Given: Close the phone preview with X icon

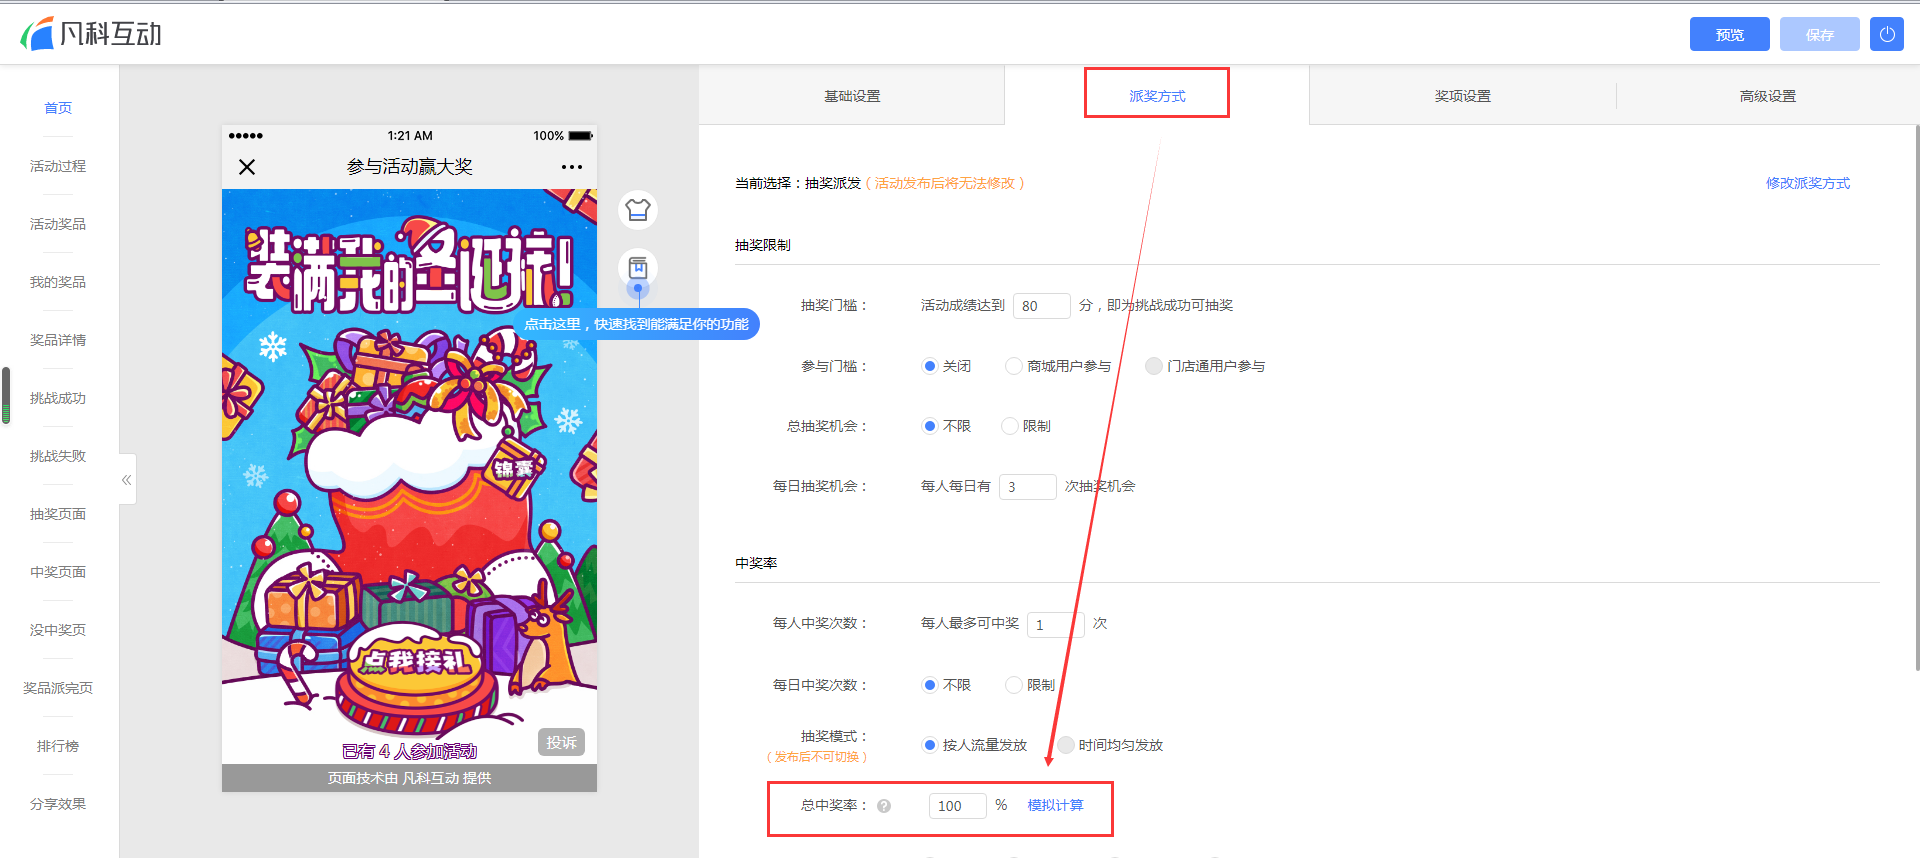Looking at the screenshot, I should [x=247, y=167].
